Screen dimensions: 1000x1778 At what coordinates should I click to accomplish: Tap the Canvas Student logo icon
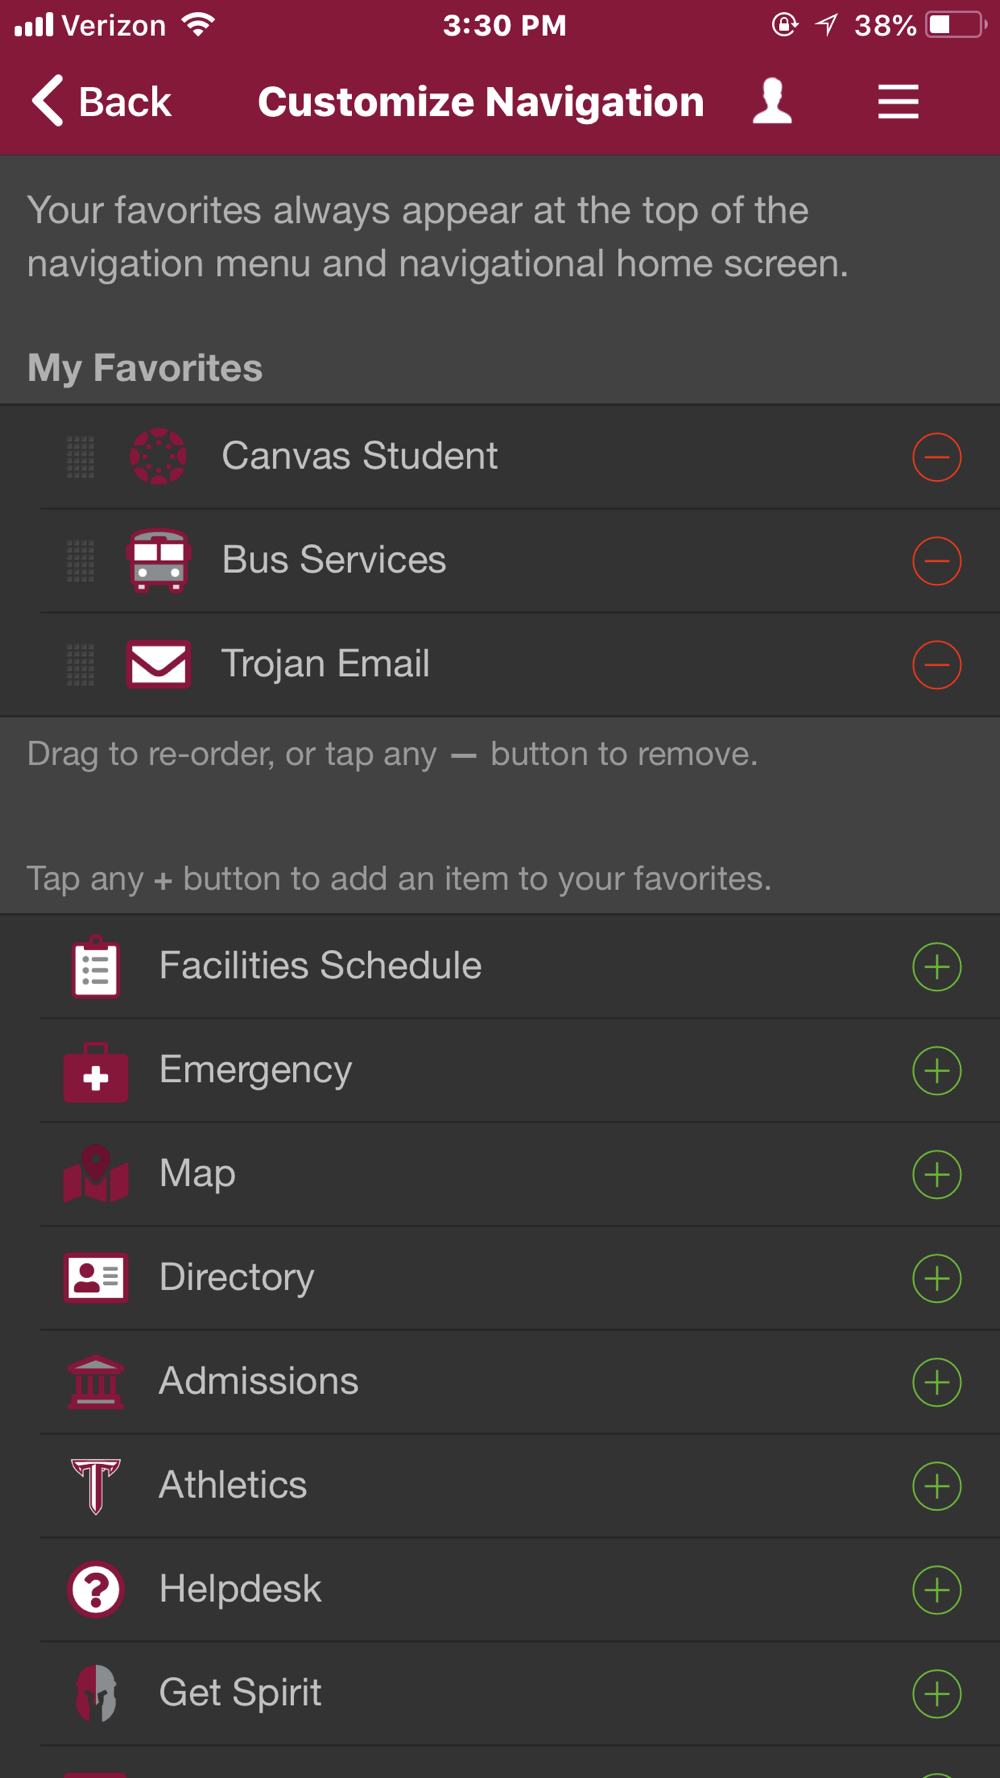click(x=158, y=457)
